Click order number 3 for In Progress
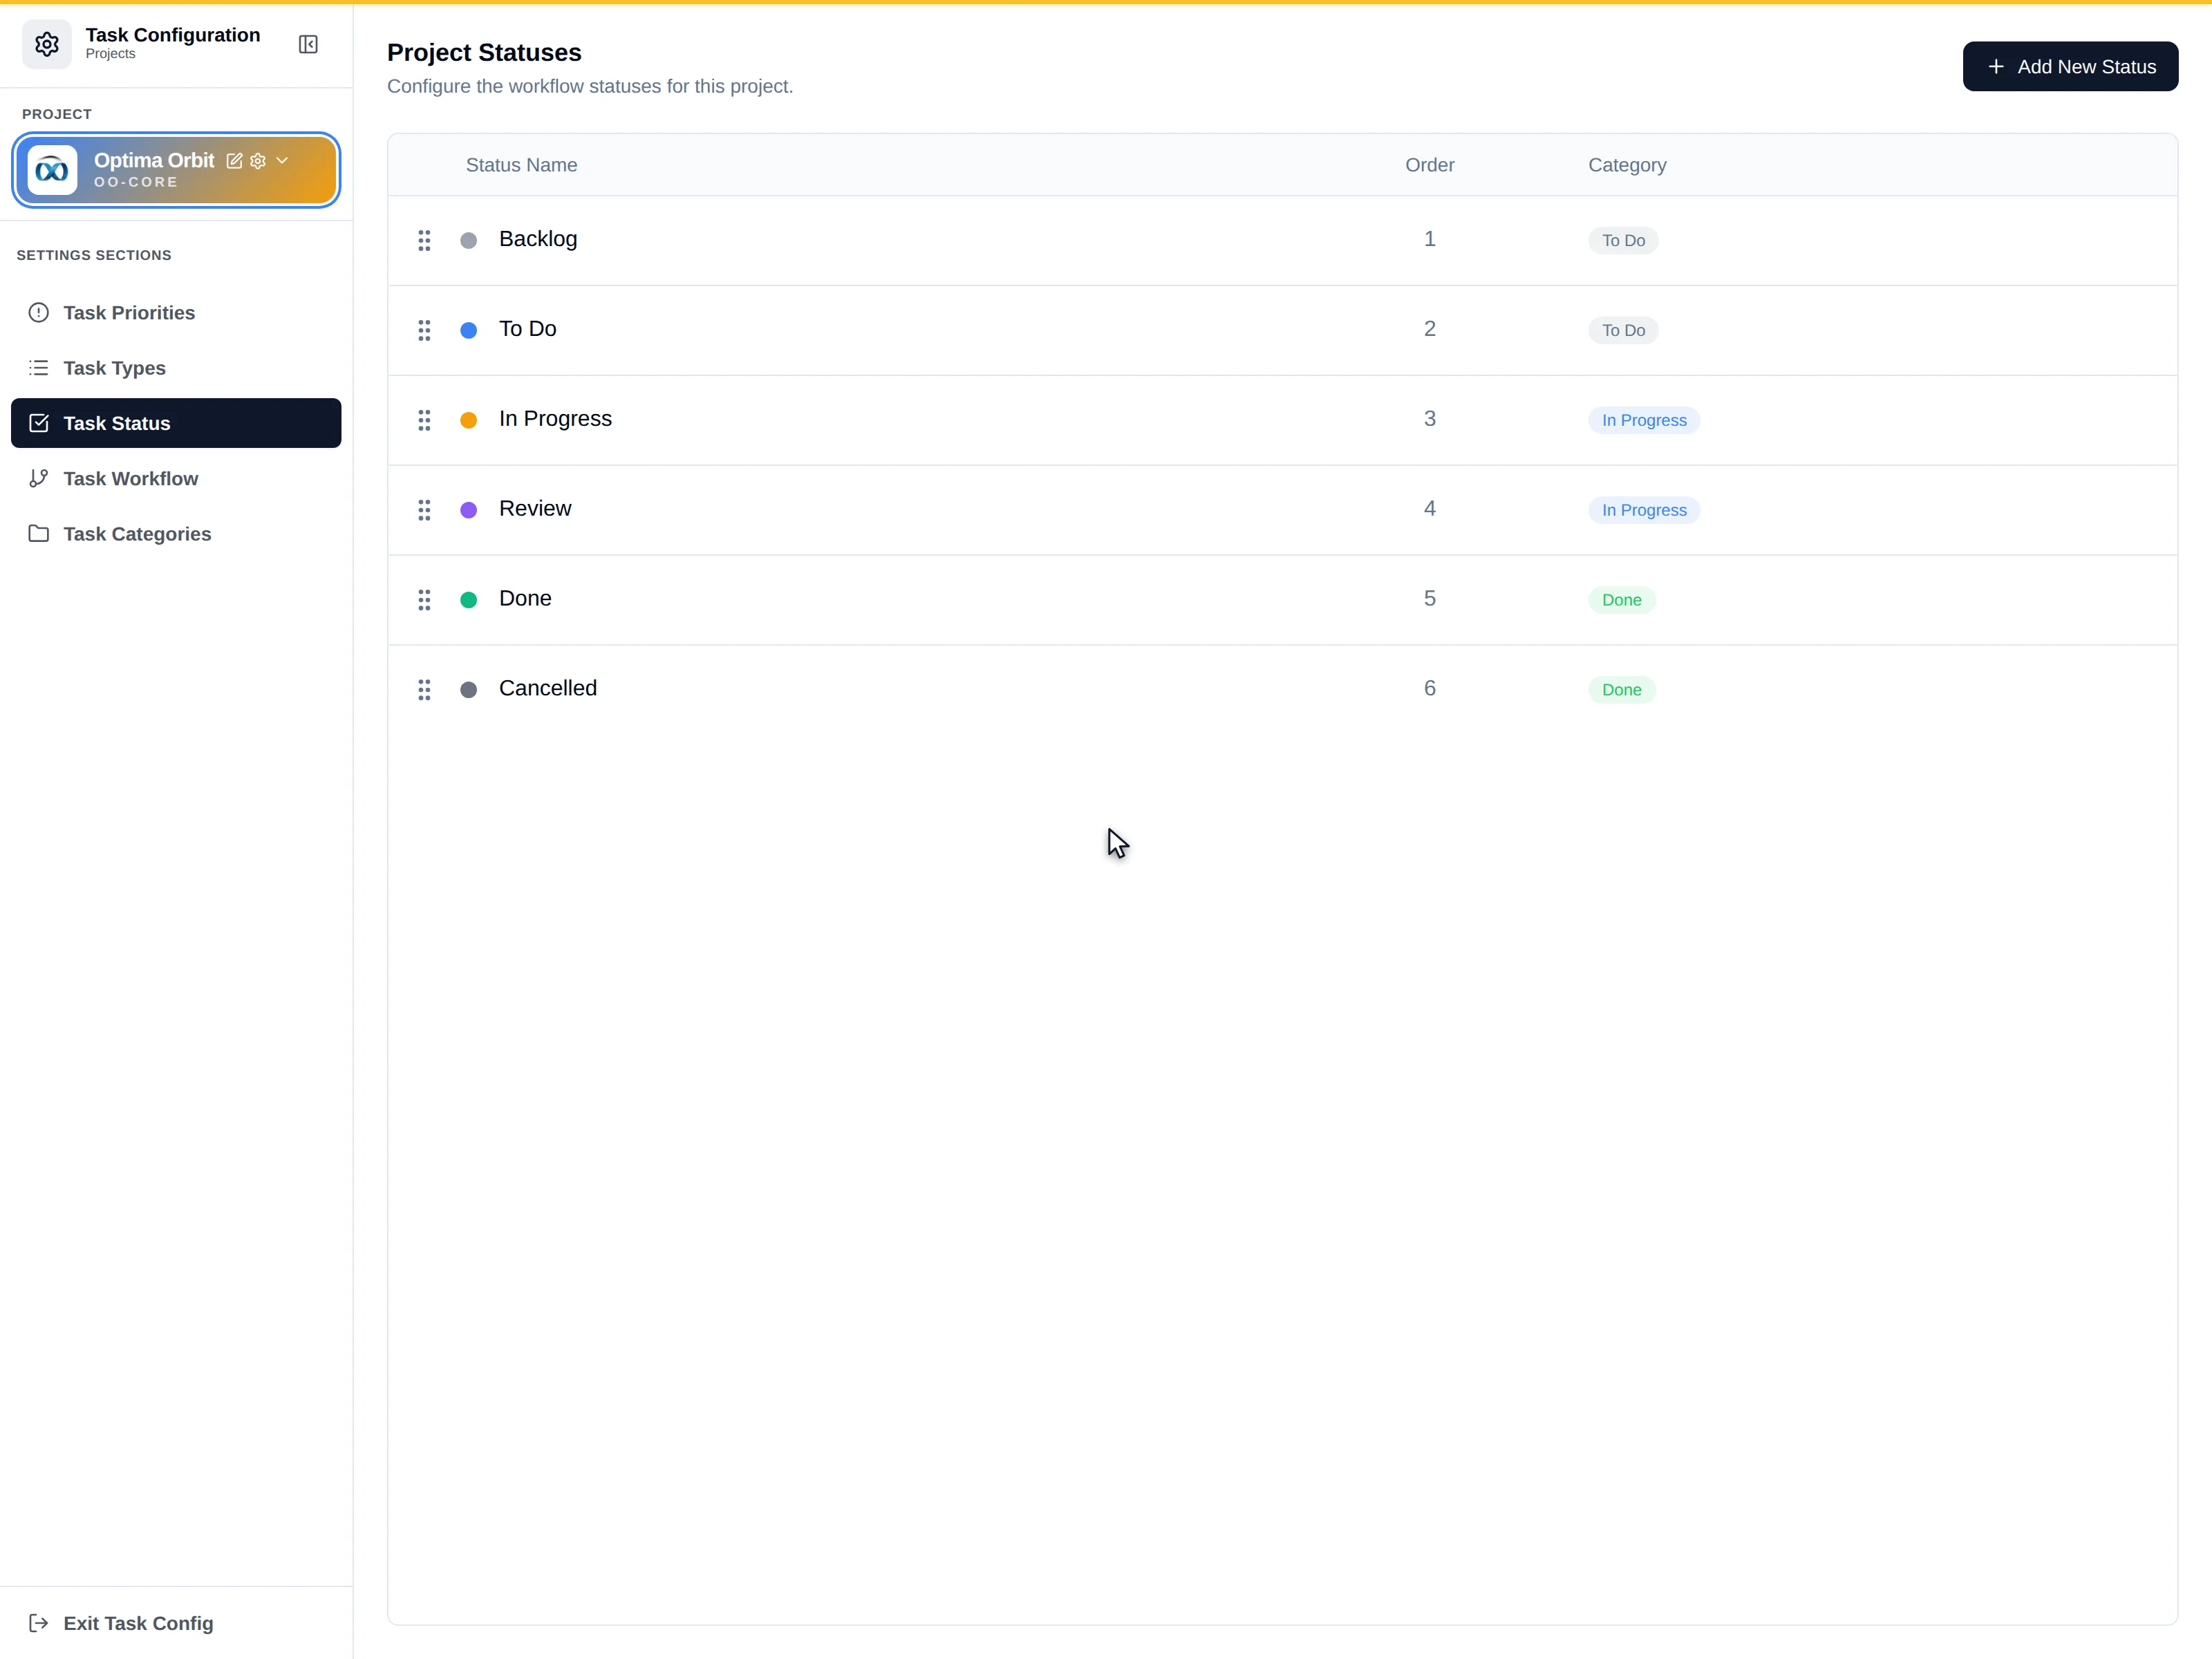Viewport: 2212px width, 1659px height. pyautogui.click(x=1430, y=419)
